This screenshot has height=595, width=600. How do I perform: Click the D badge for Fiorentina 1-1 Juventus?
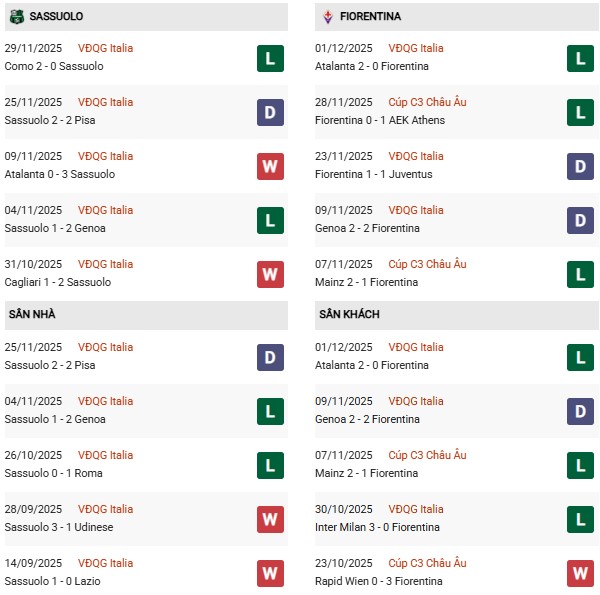[x=580, y=166]
